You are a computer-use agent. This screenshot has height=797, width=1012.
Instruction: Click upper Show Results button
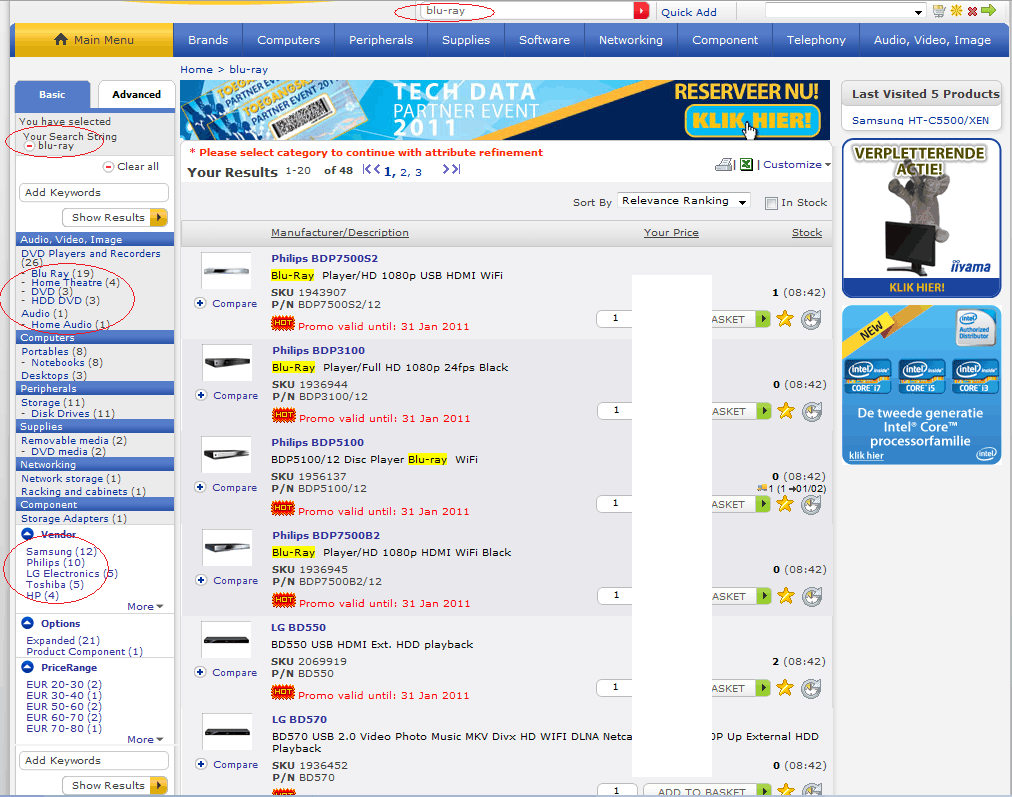click(115, 217)
